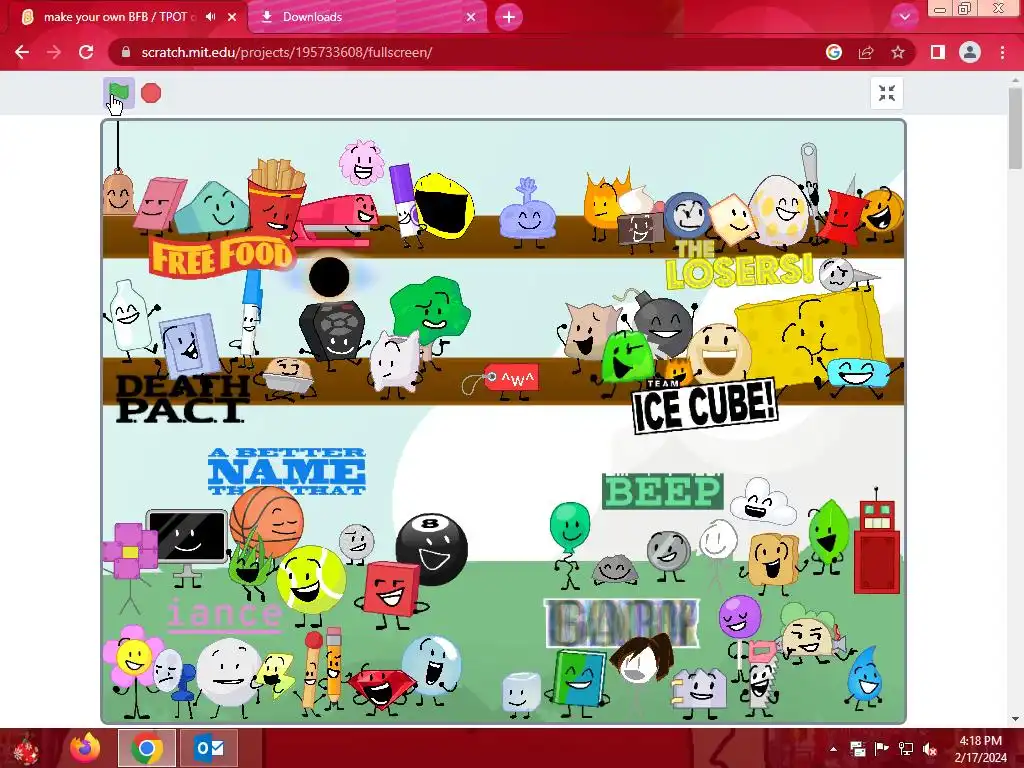Open the Google icon in the address bar

pyautogui.click(x=833, y=52)
